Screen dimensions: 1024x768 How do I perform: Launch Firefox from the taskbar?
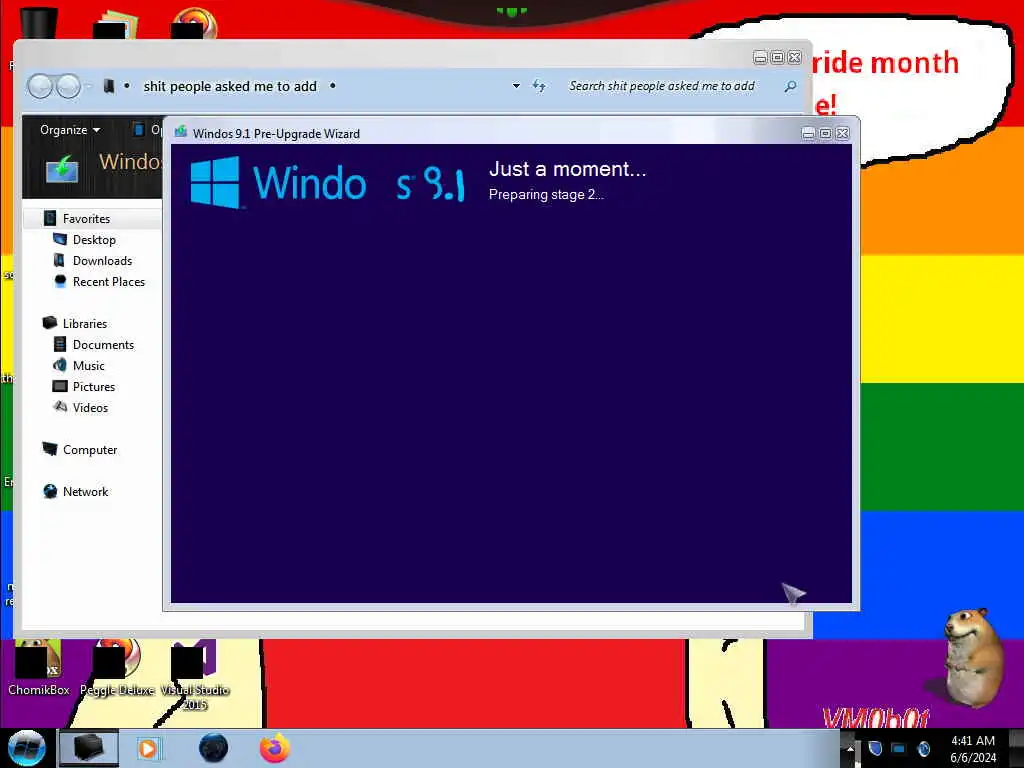(275, 748)
